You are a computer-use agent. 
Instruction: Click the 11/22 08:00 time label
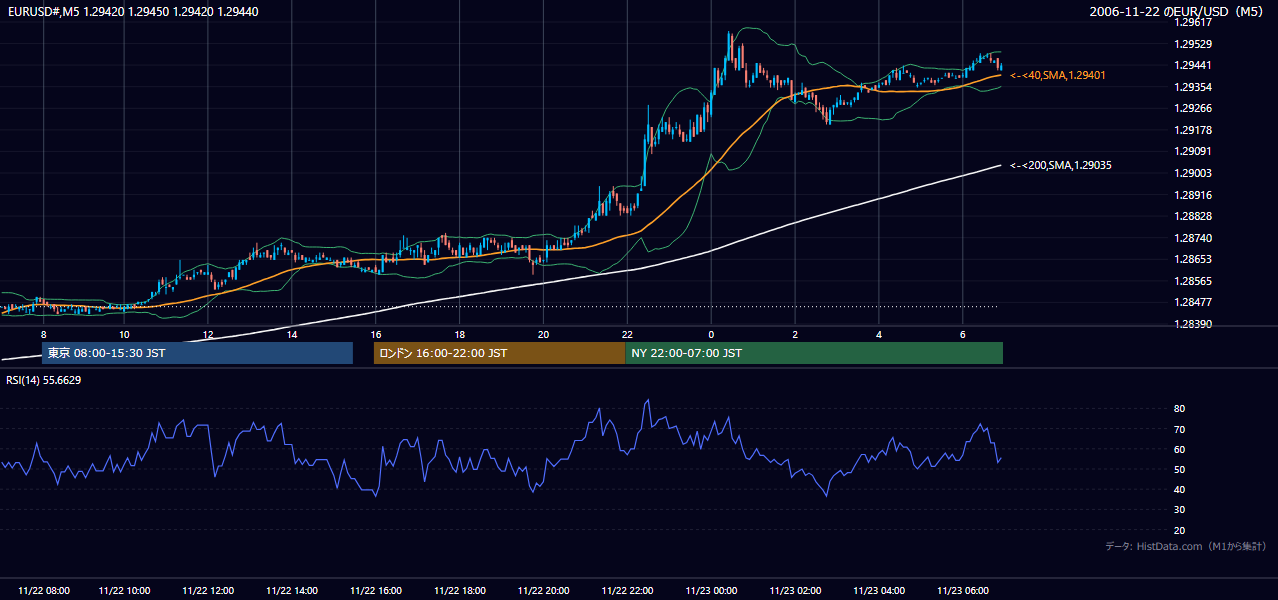[44, 591]
